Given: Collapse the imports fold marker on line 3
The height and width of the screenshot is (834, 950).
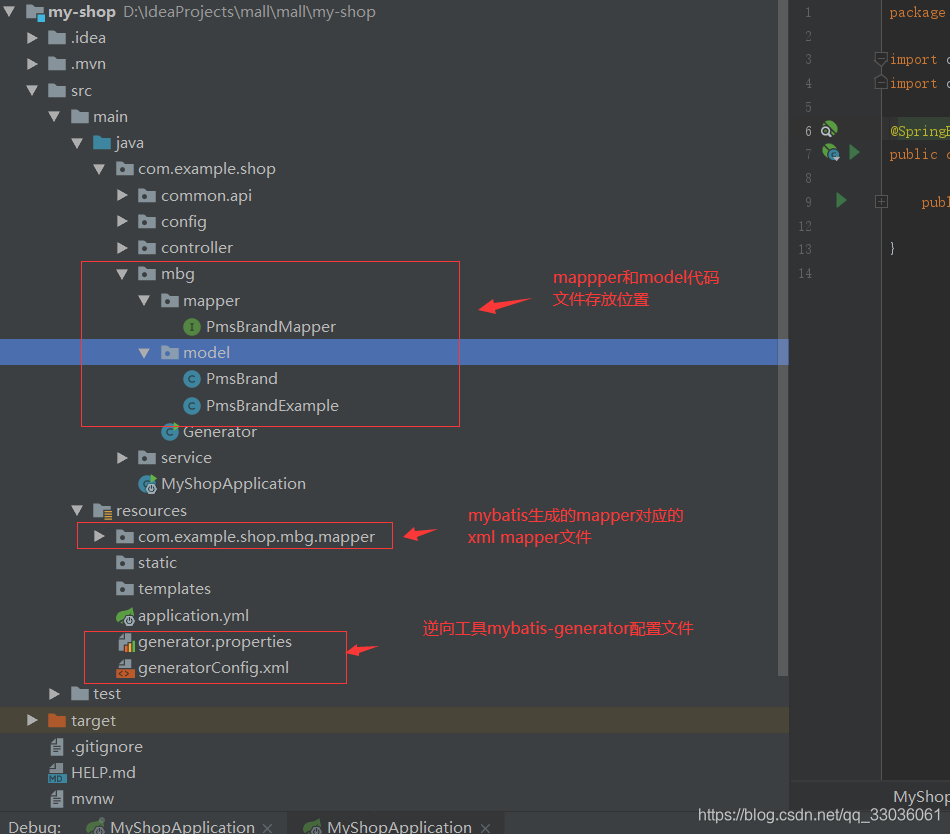Looking at the screenshot, I should coord(882,59).
